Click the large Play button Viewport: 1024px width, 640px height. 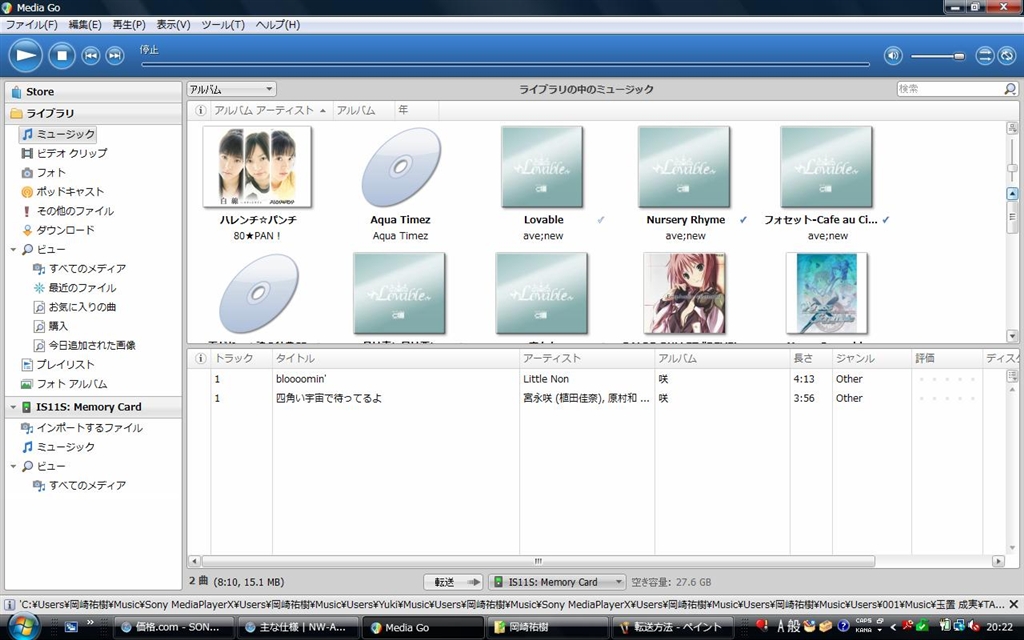point(25,56)
